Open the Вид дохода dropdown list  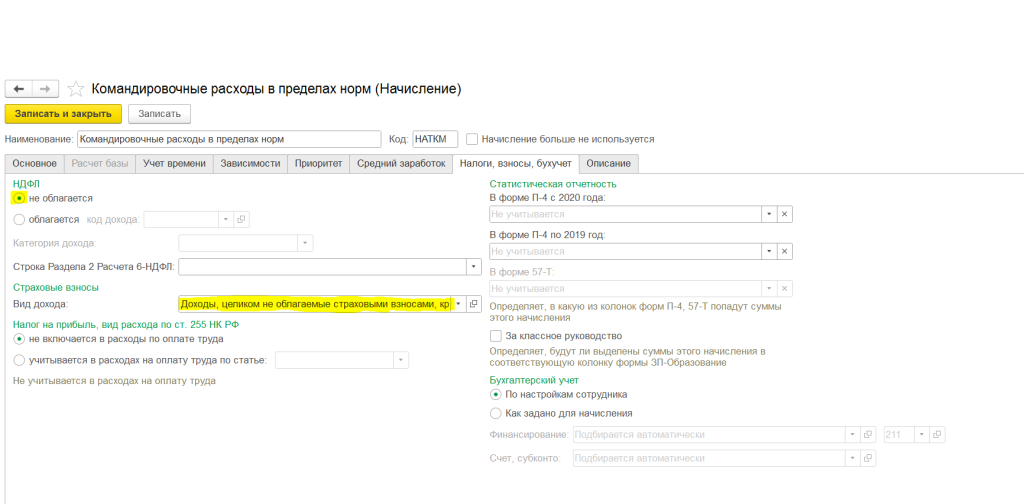click(458, 303)
